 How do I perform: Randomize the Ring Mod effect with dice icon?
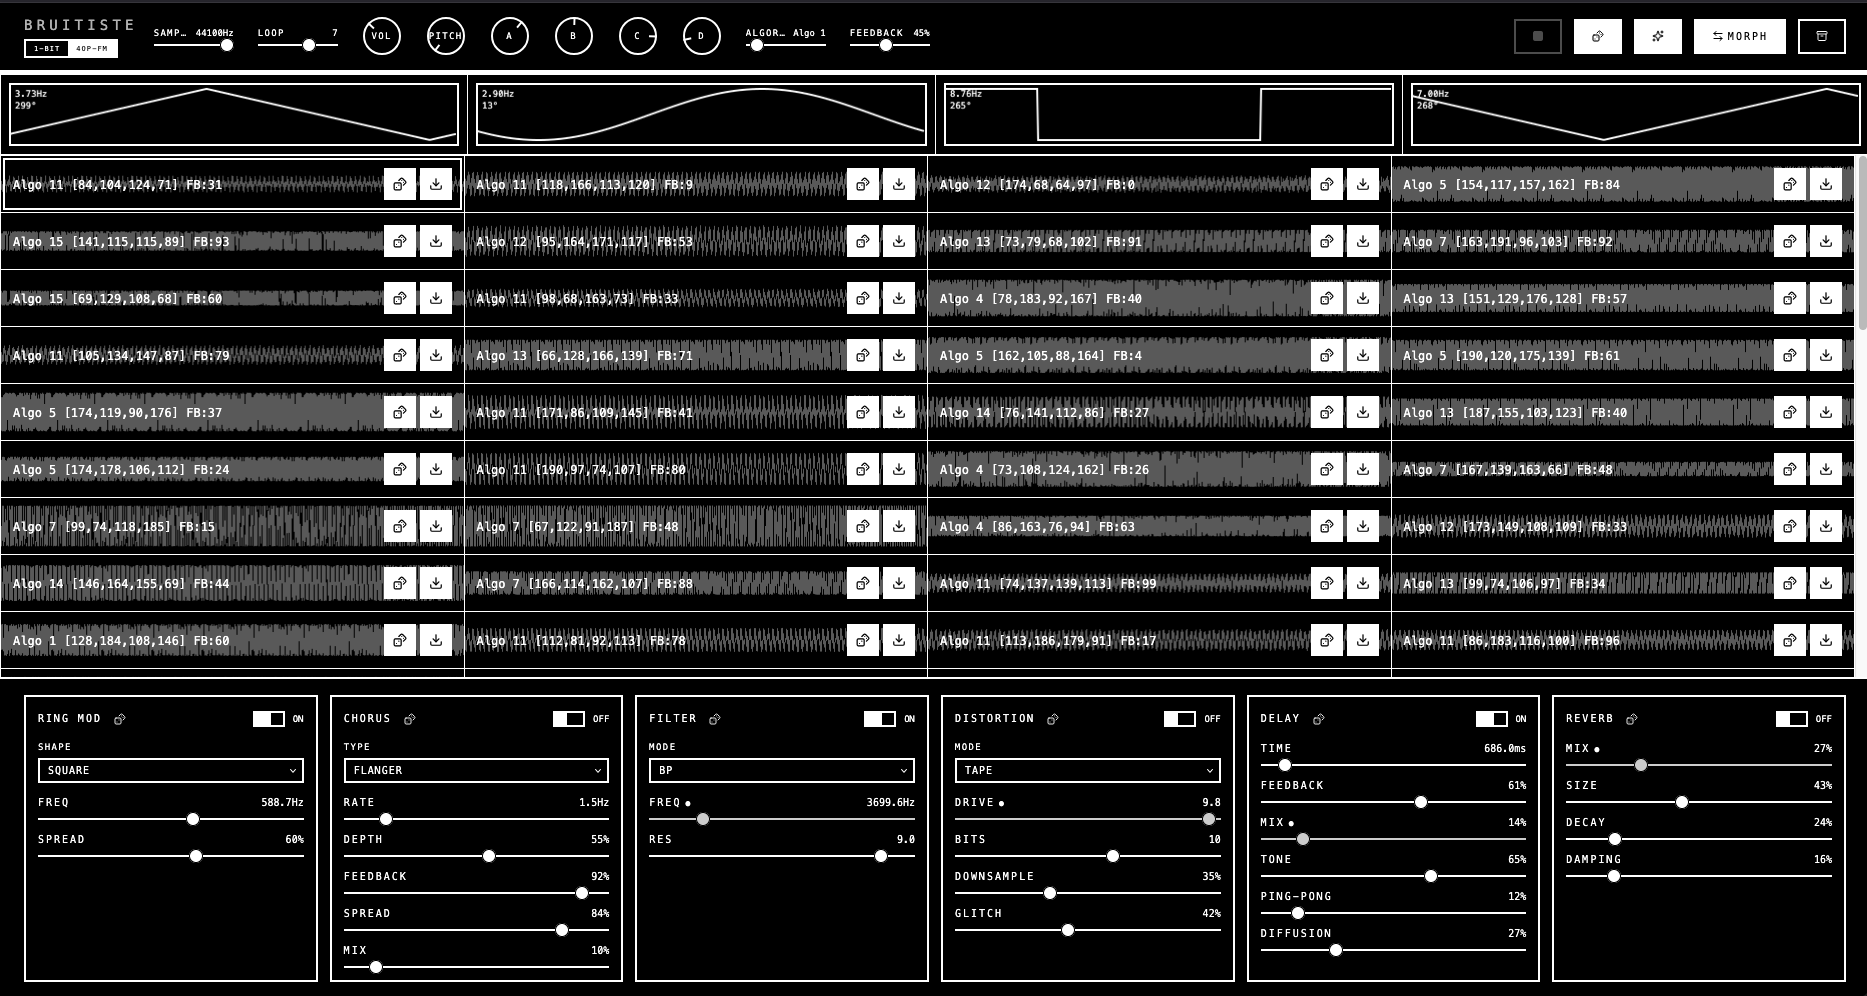click(120, 719)
